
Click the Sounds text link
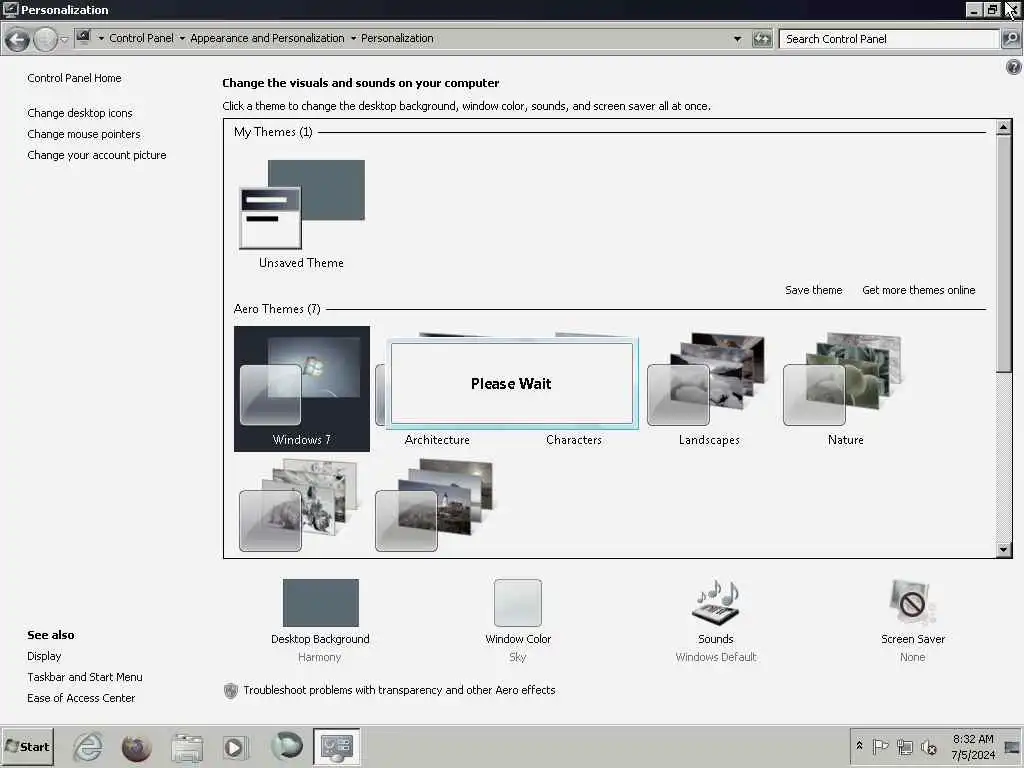click(716, 639)
